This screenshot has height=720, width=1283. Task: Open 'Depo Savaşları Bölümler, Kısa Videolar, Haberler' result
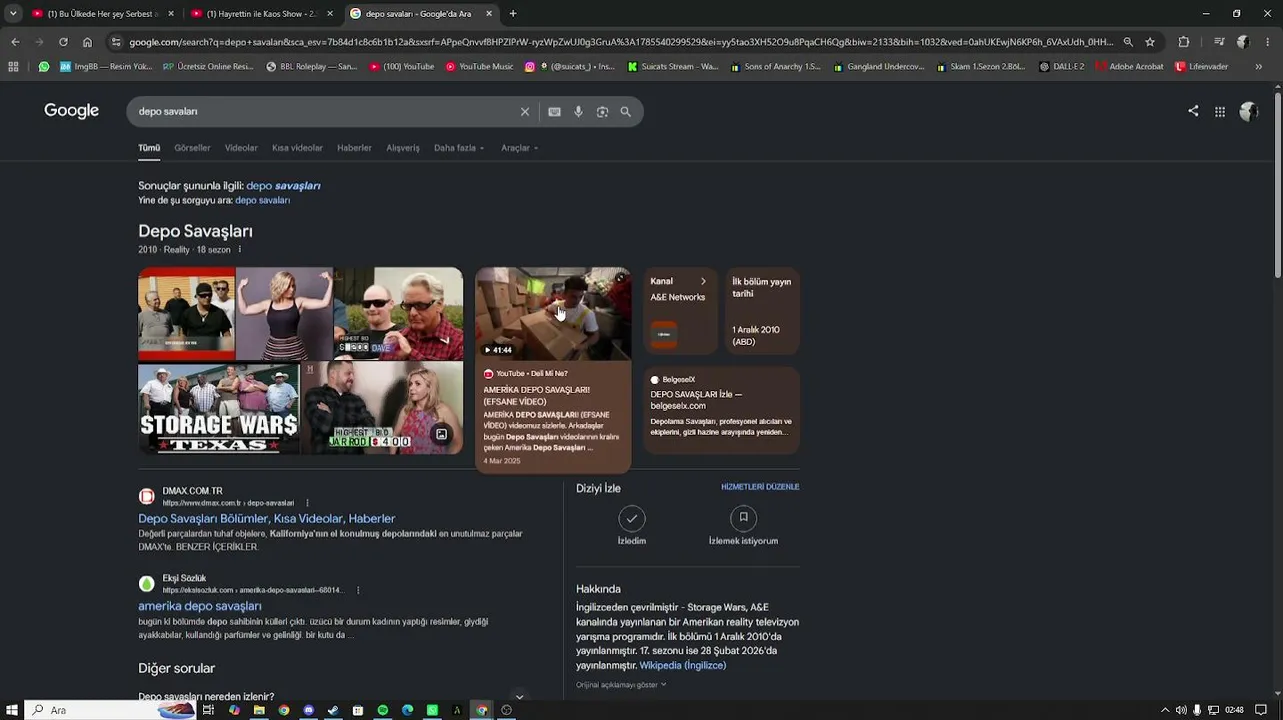(267, 519)
